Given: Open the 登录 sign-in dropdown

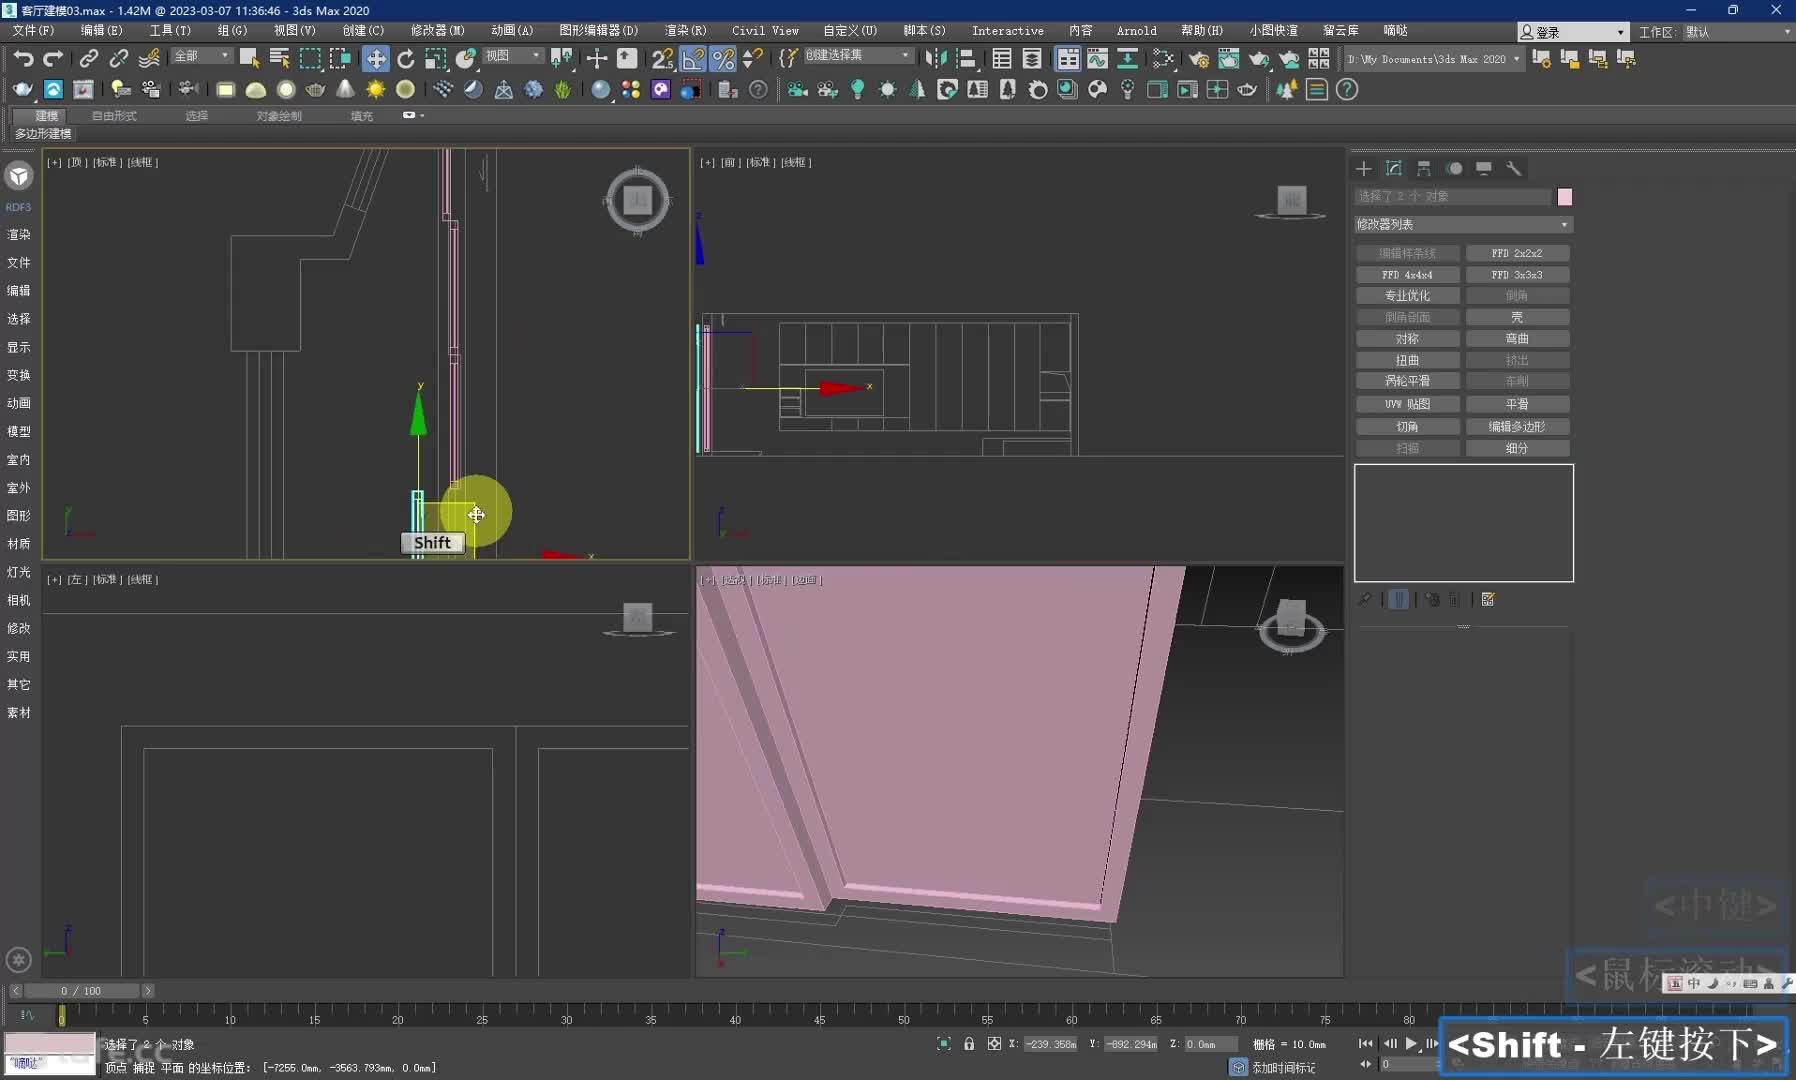Looking at the screenshot, I should coord(1573,32).
